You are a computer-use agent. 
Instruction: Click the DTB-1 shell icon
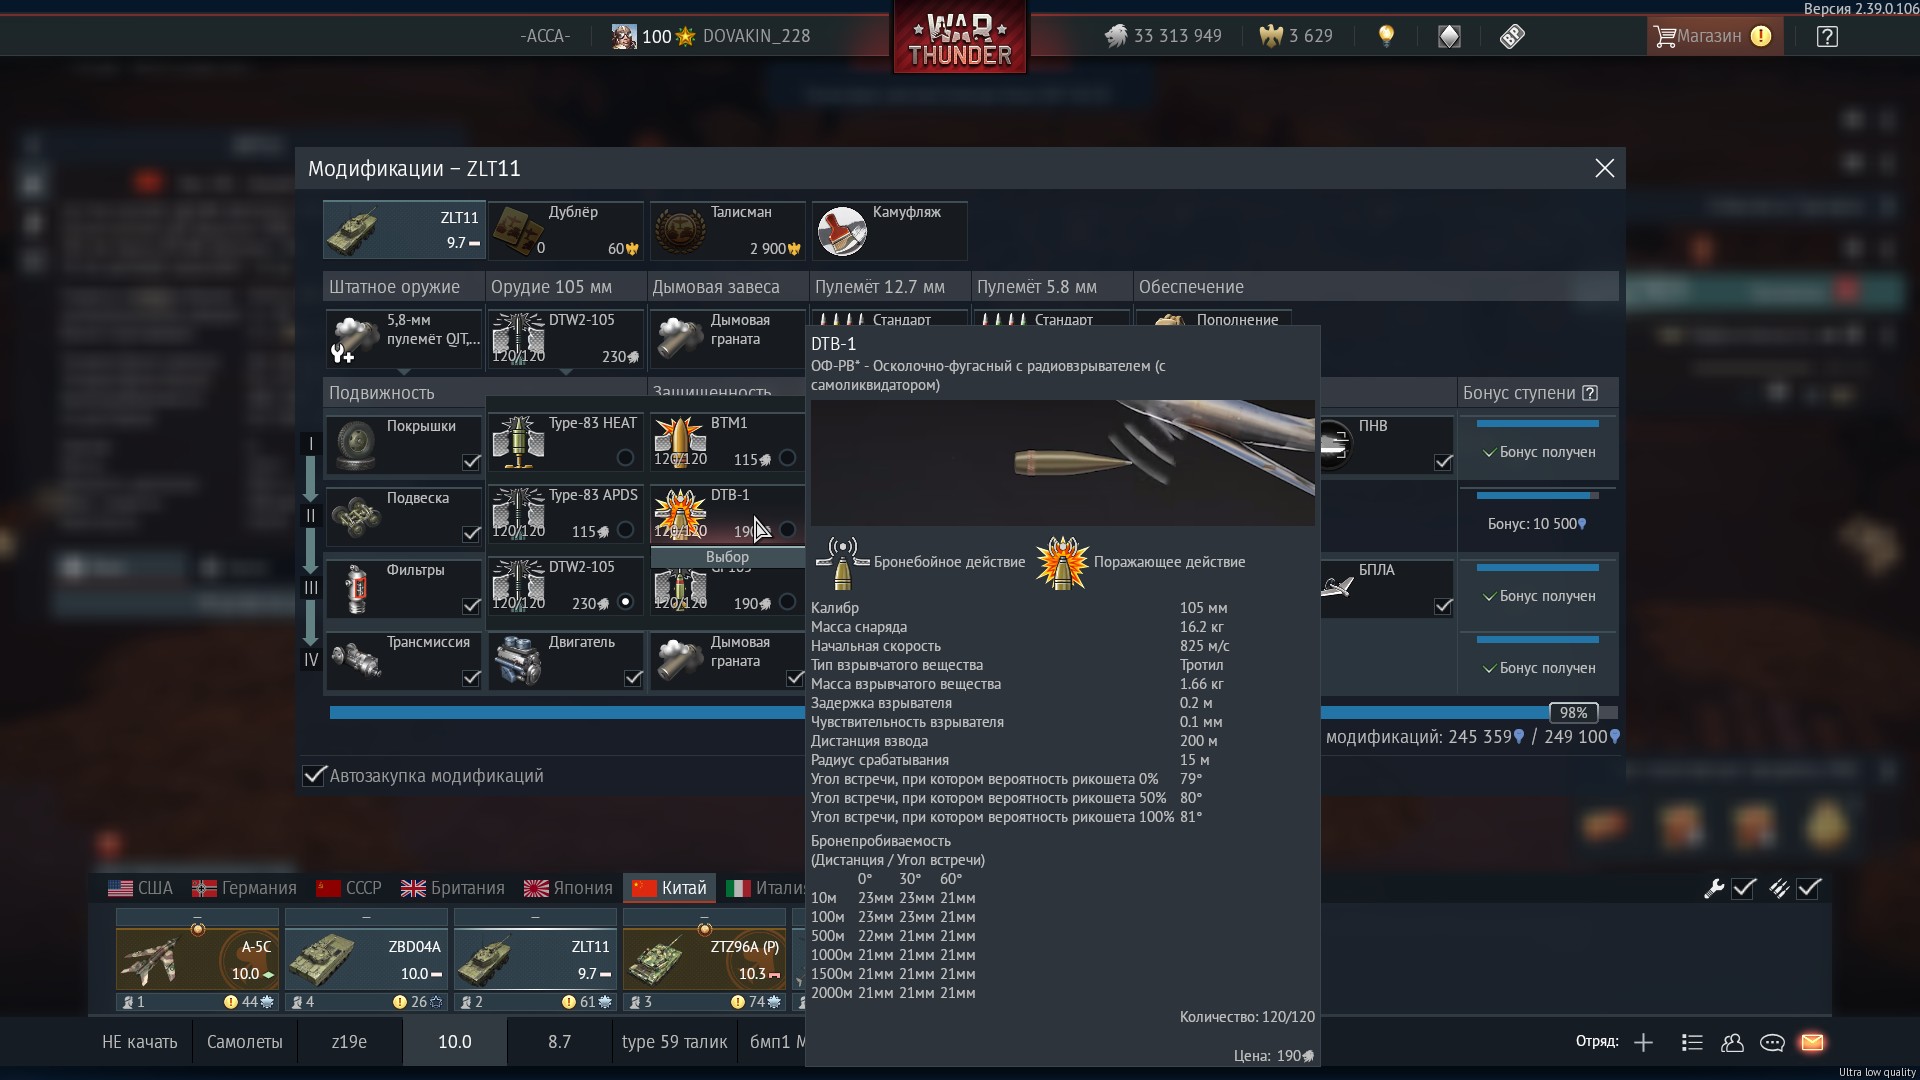point(680,514)
